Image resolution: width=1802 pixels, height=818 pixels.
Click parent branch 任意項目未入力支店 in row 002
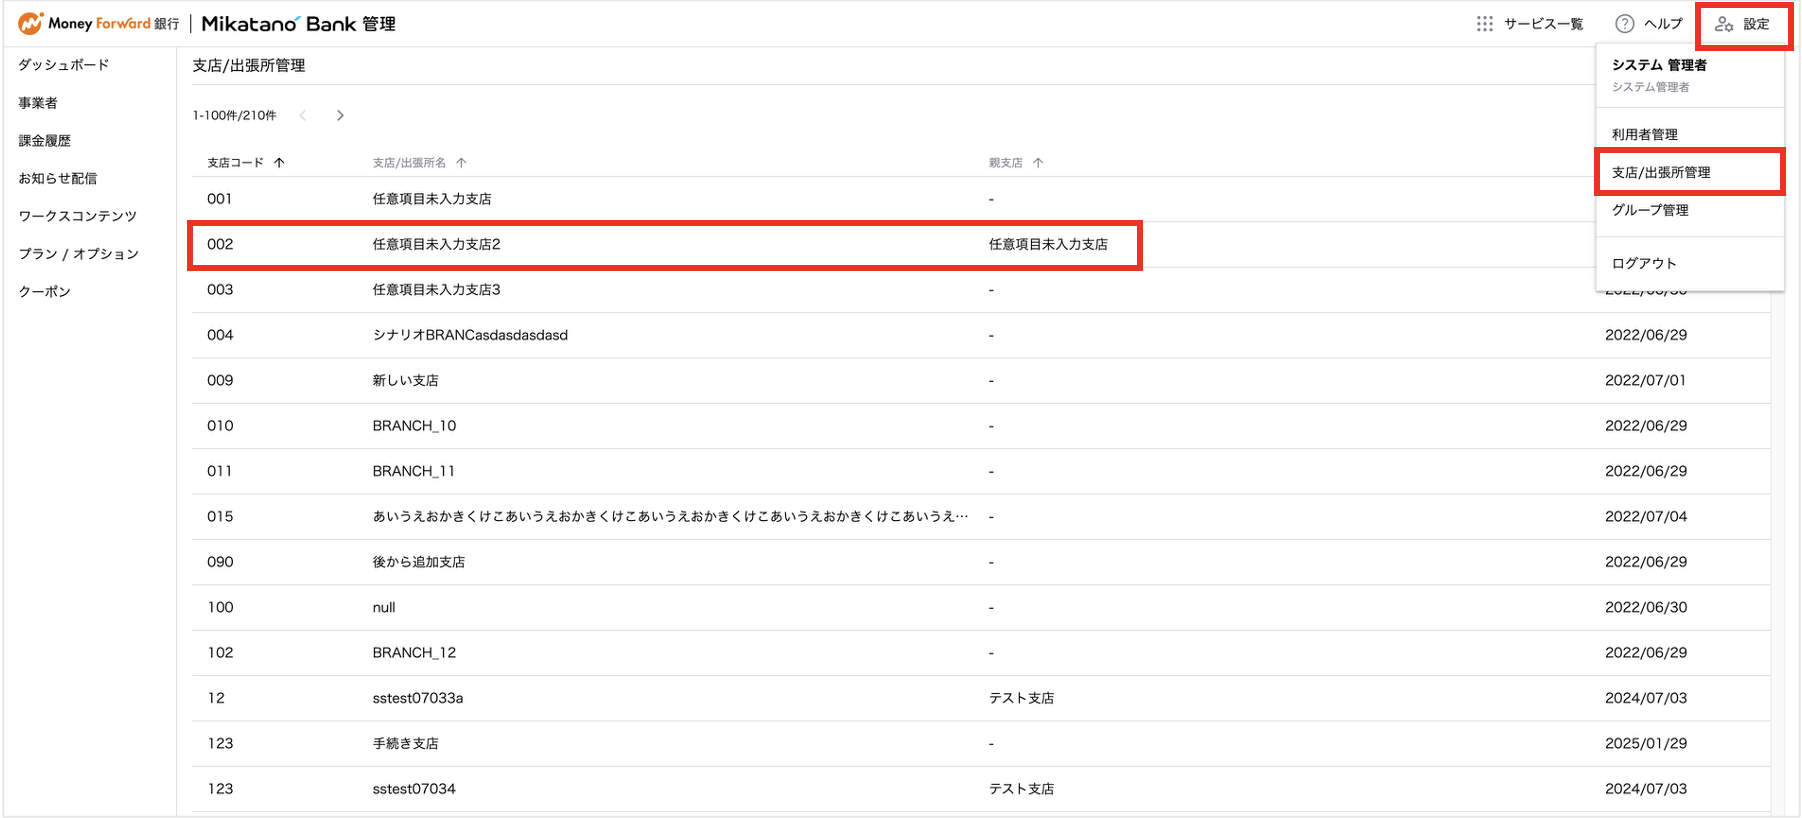coord(1048,244)
